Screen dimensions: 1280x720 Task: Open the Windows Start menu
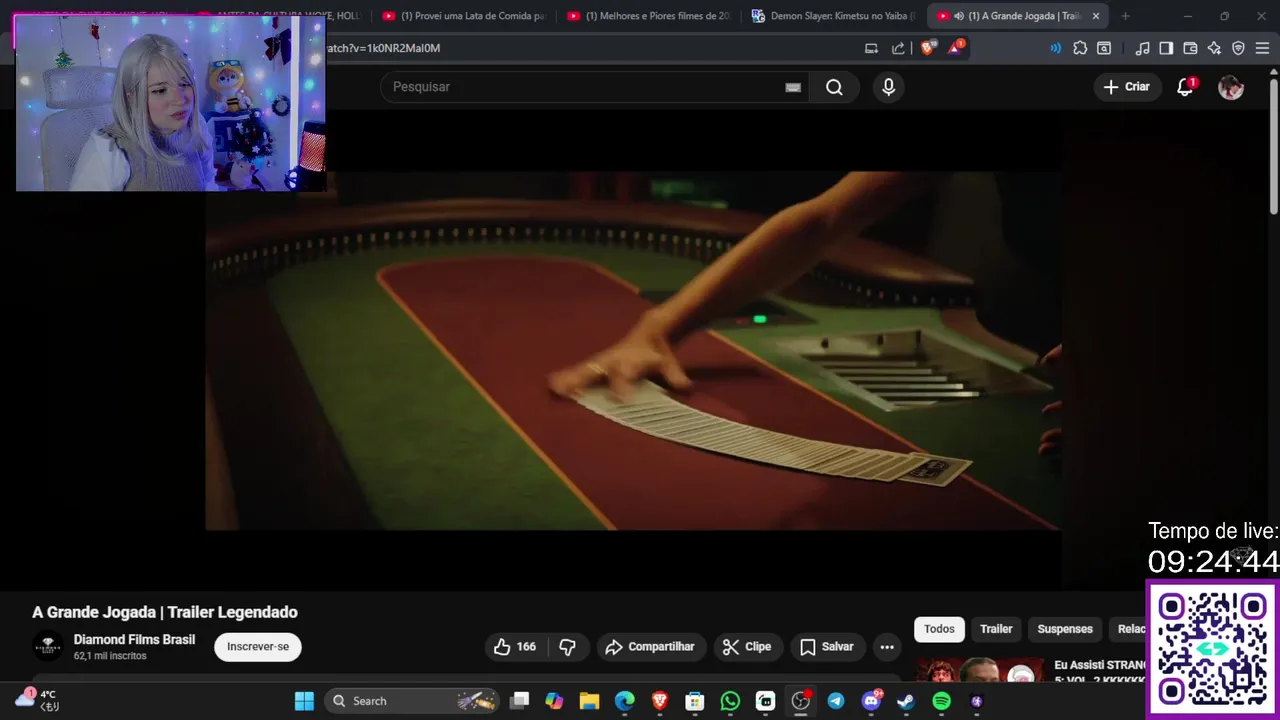coord(304,701)
